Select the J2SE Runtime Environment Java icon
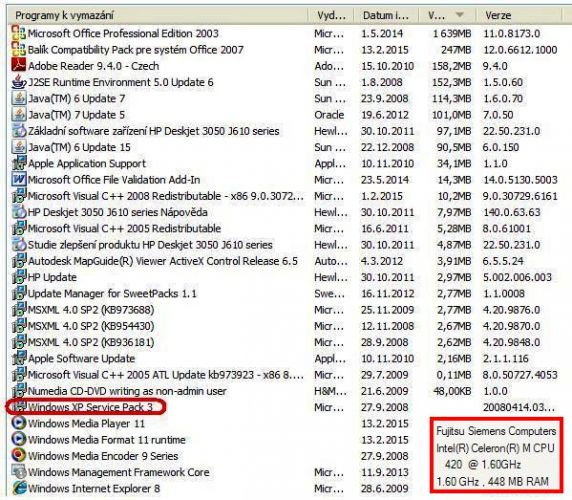 (x=19, y=82)
